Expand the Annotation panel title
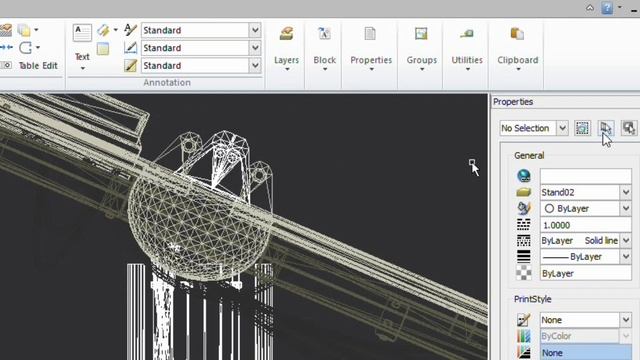The height and width of the screenshot is (360, 640). tap(167, 82)
